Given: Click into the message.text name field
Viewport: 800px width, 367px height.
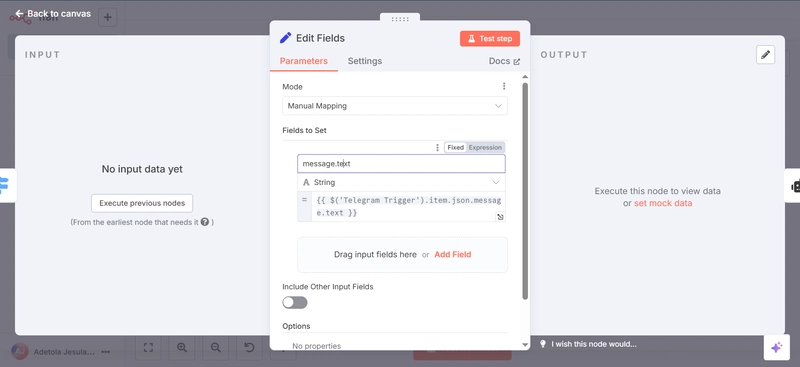Looking at the screenshot, I should [401, 164].
